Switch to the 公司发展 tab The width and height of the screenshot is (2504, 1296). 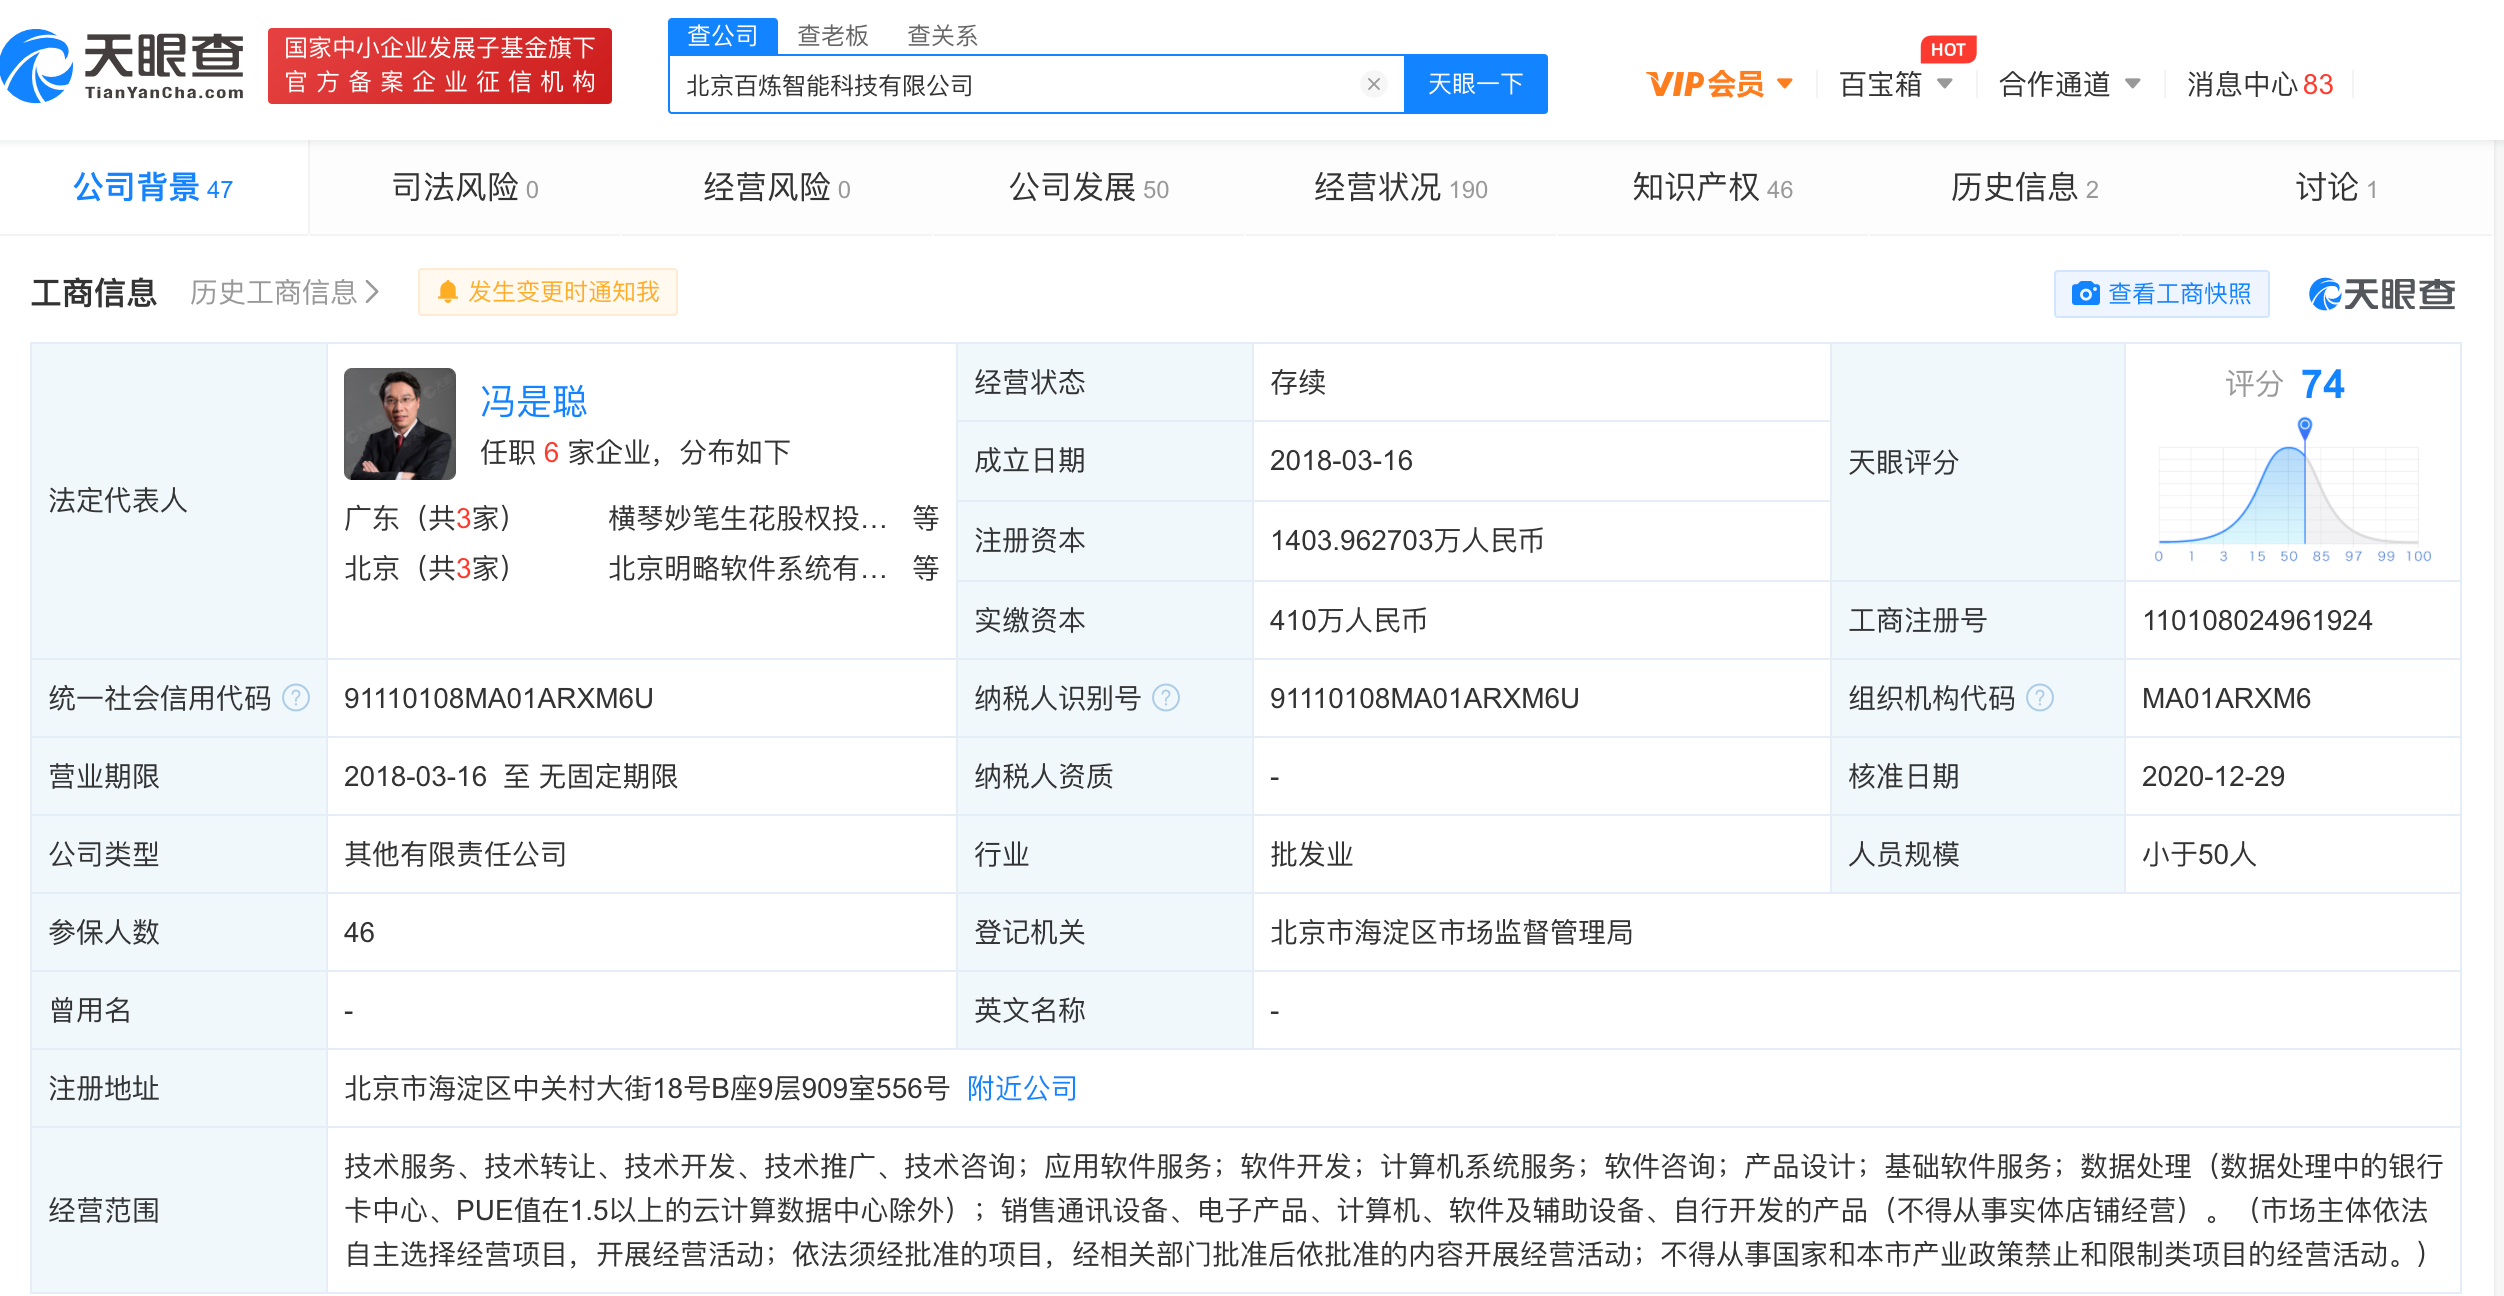[x=1089, y=188]
